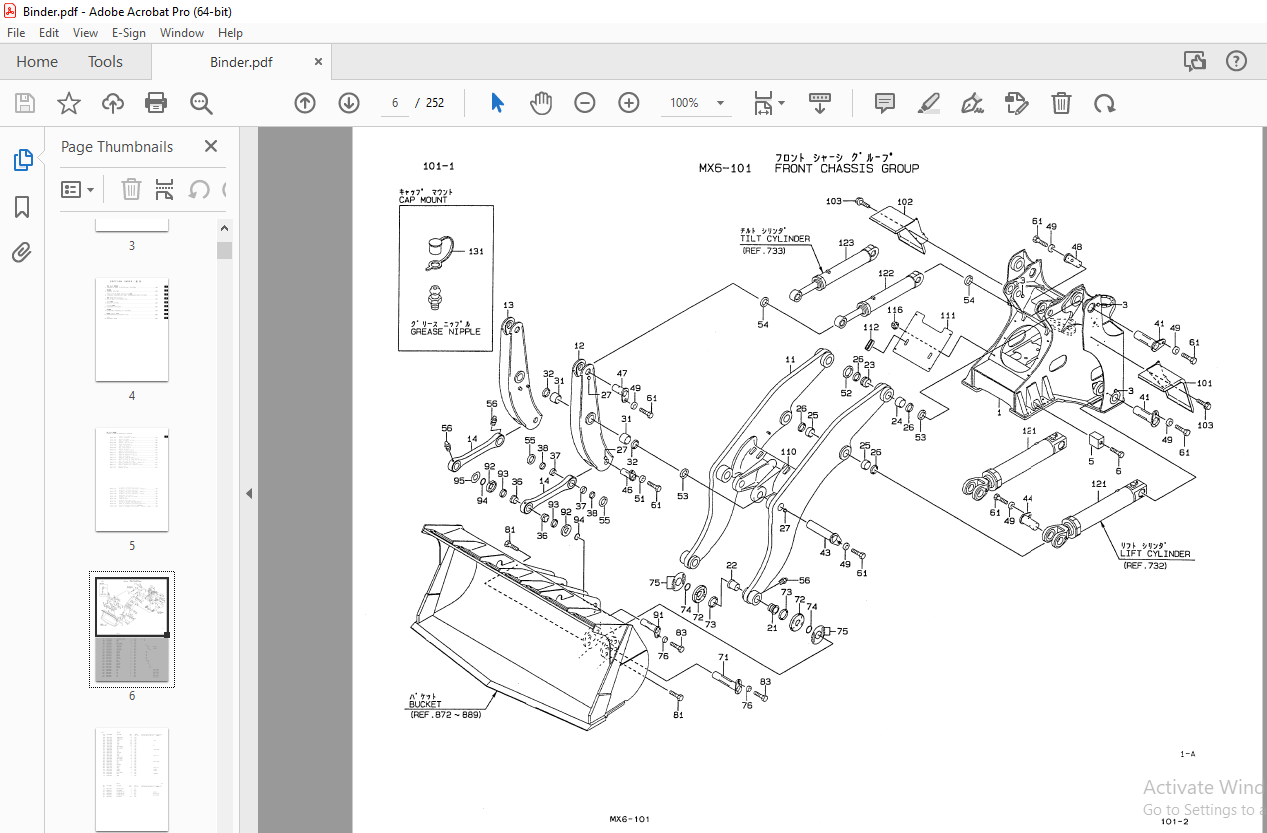Open the E-Sign menu
This screenshot has height=833, width=1267.
[129, 33]
